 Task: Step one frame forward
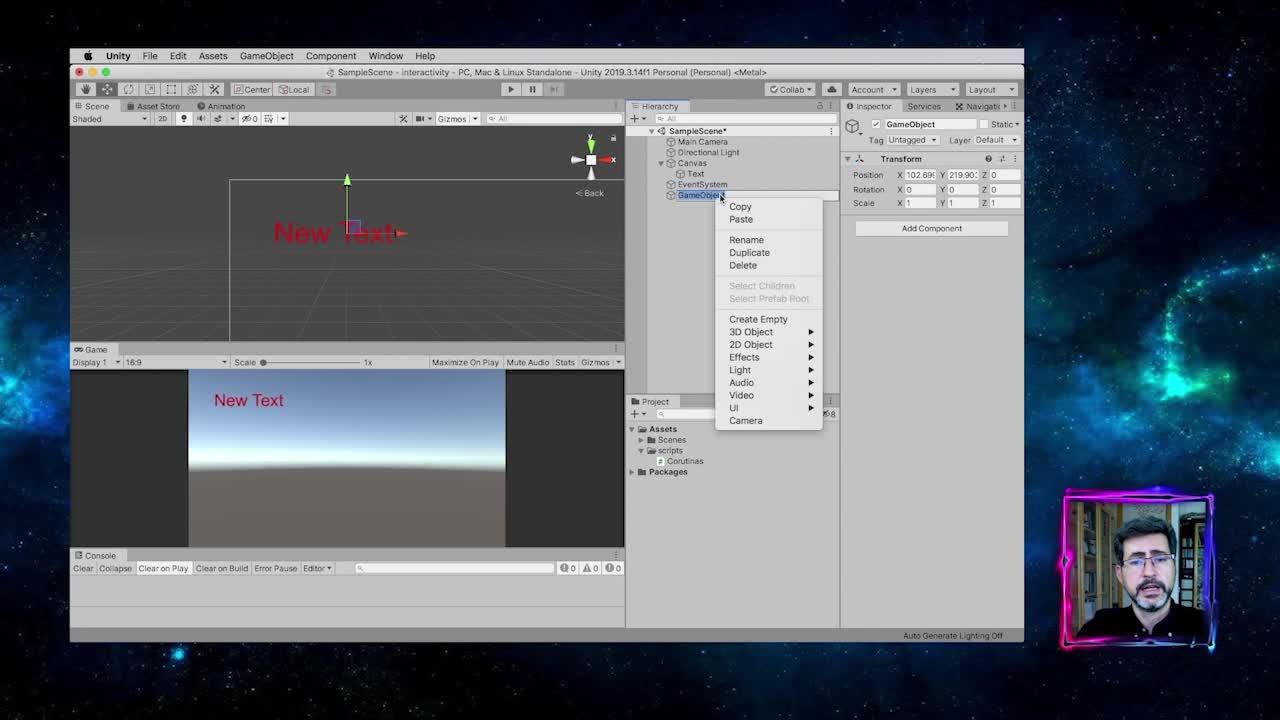554,89
